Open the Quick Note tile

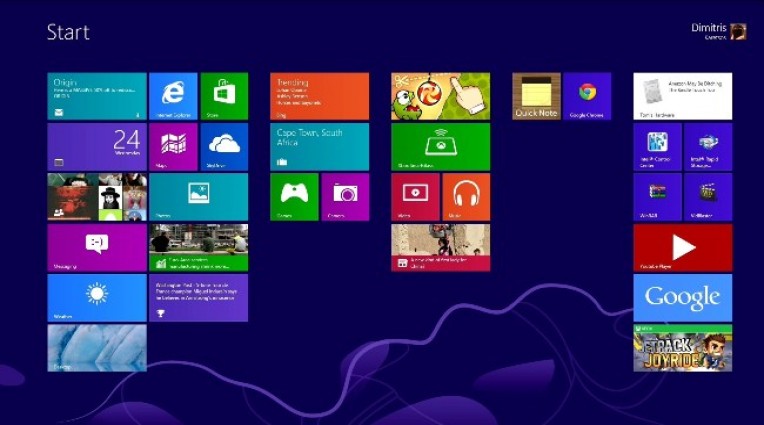click(x=536, y=96)
